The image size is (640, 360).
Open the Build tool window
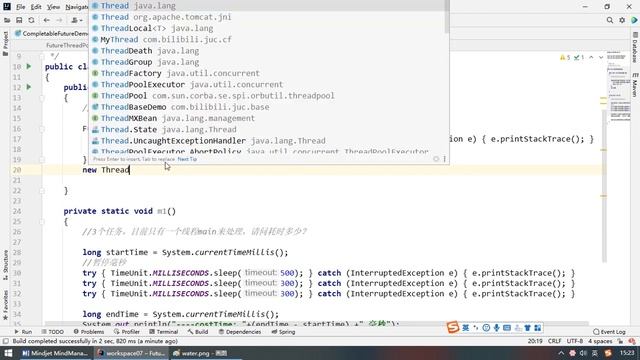pos(198,332)
